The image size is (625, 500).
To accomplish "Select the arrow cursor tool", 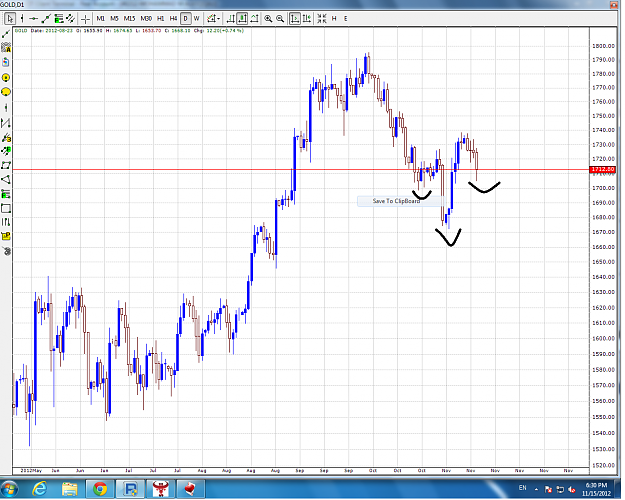I will [10, 19].
